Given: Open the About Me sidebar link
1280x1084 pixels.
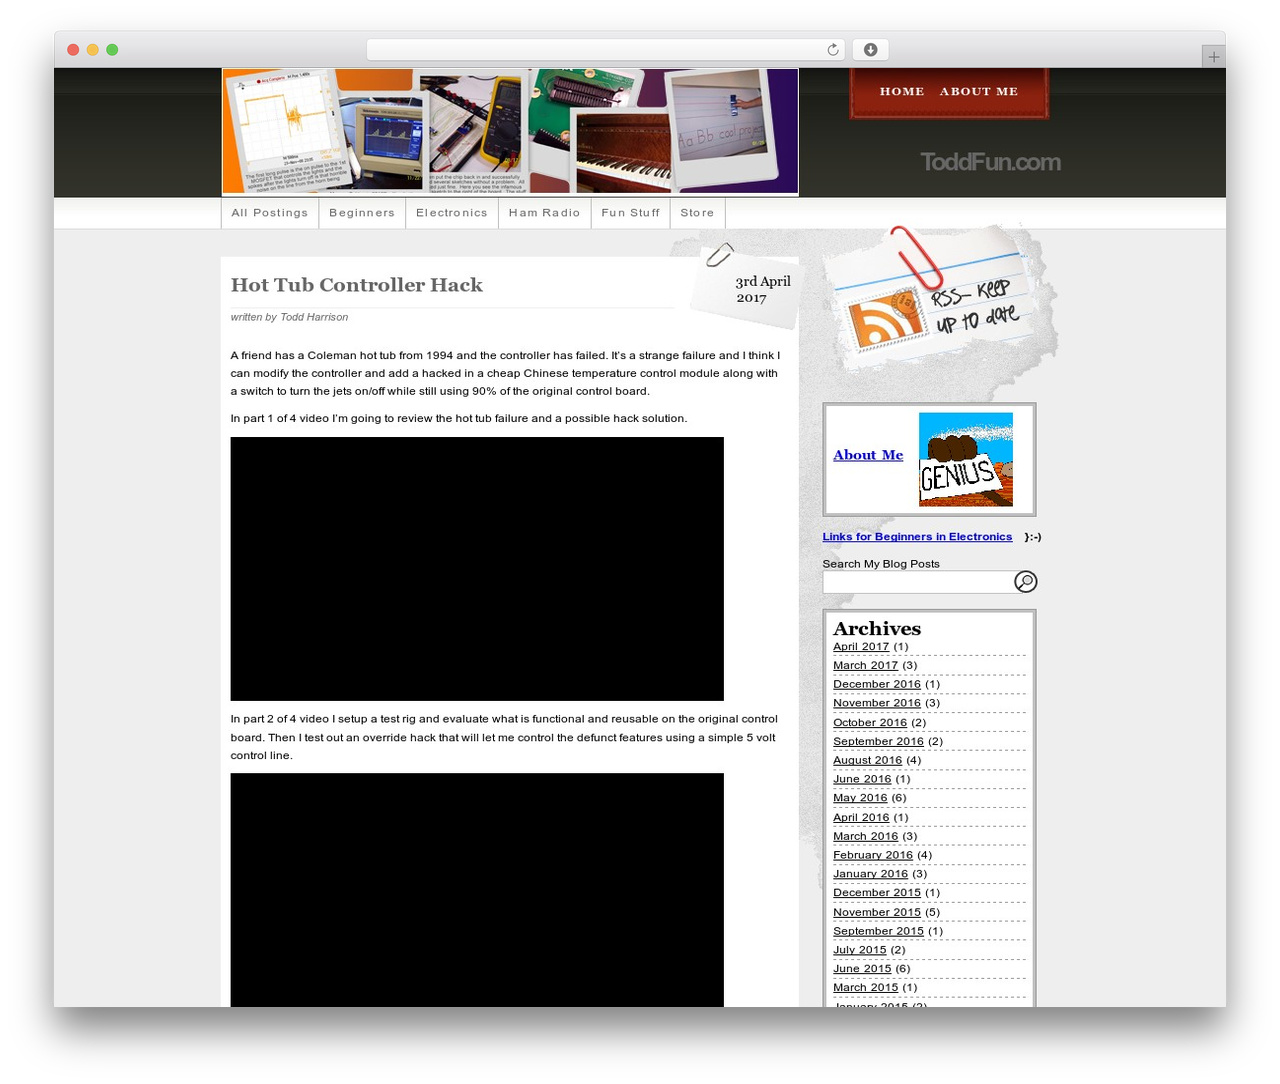Looking at the screenshot, I should point(868,455).
